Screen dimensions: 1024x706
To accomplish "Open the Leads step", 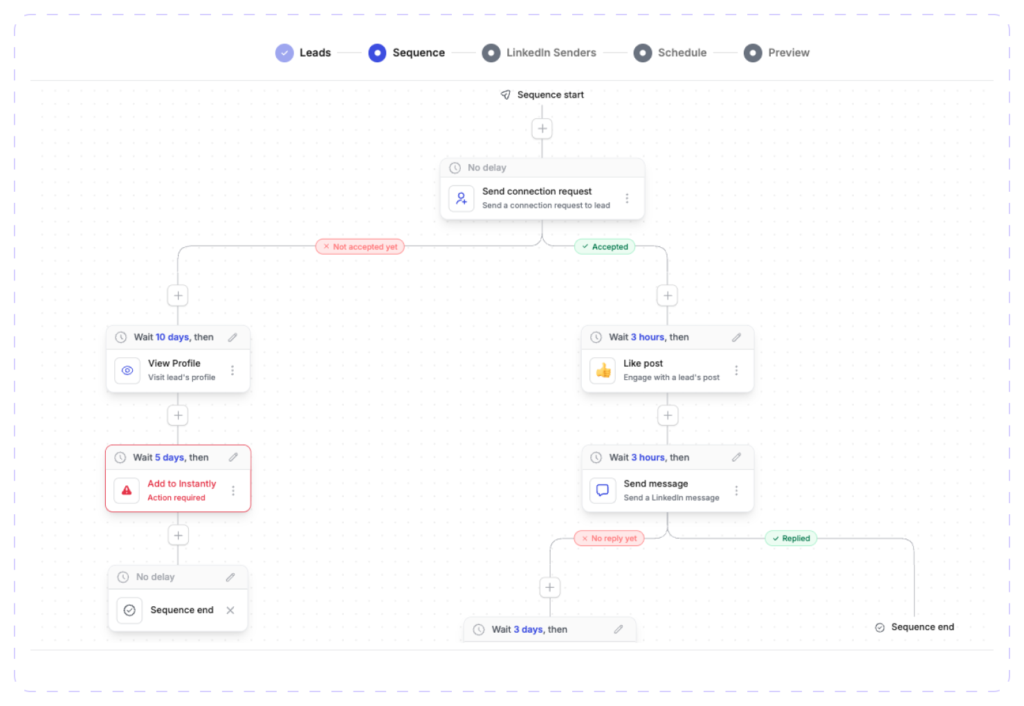I will [303, 53].
